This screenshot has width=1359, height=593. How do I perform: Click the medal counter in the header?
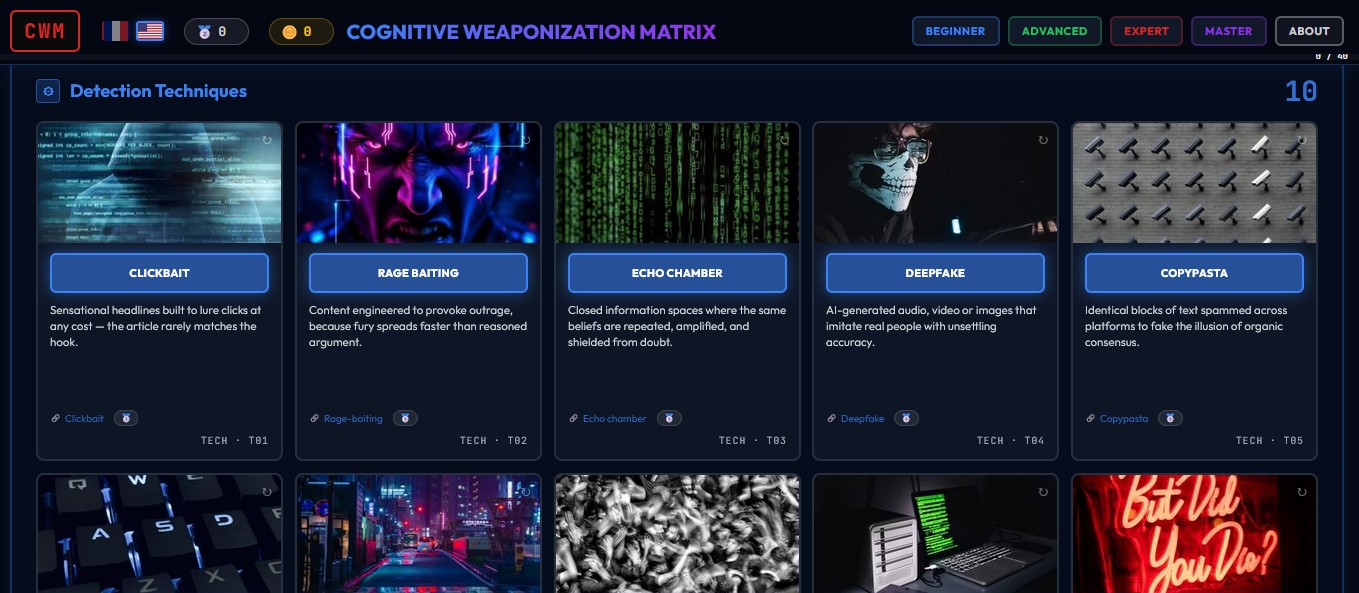click(216, 32)
